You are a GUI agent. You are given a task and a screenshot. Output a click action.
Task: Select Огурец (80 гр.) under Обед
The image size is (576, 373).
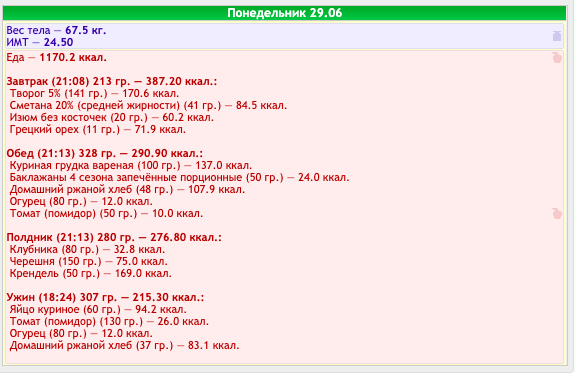tap(81, 201)
